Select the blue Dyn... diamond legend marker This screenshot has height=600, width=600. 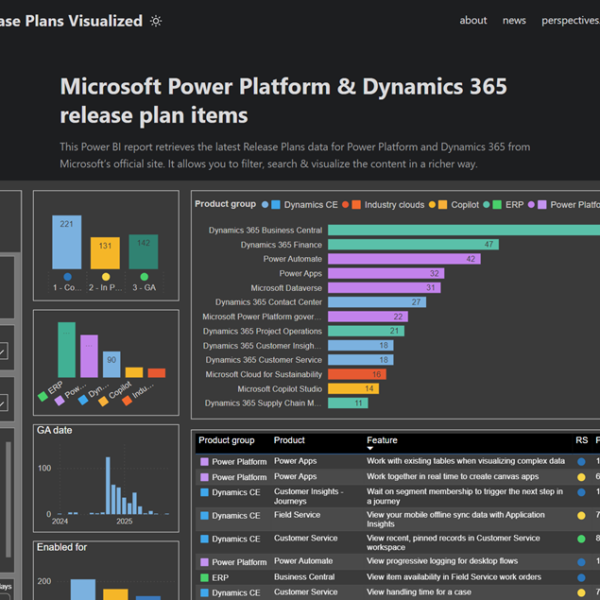[83, 400]
